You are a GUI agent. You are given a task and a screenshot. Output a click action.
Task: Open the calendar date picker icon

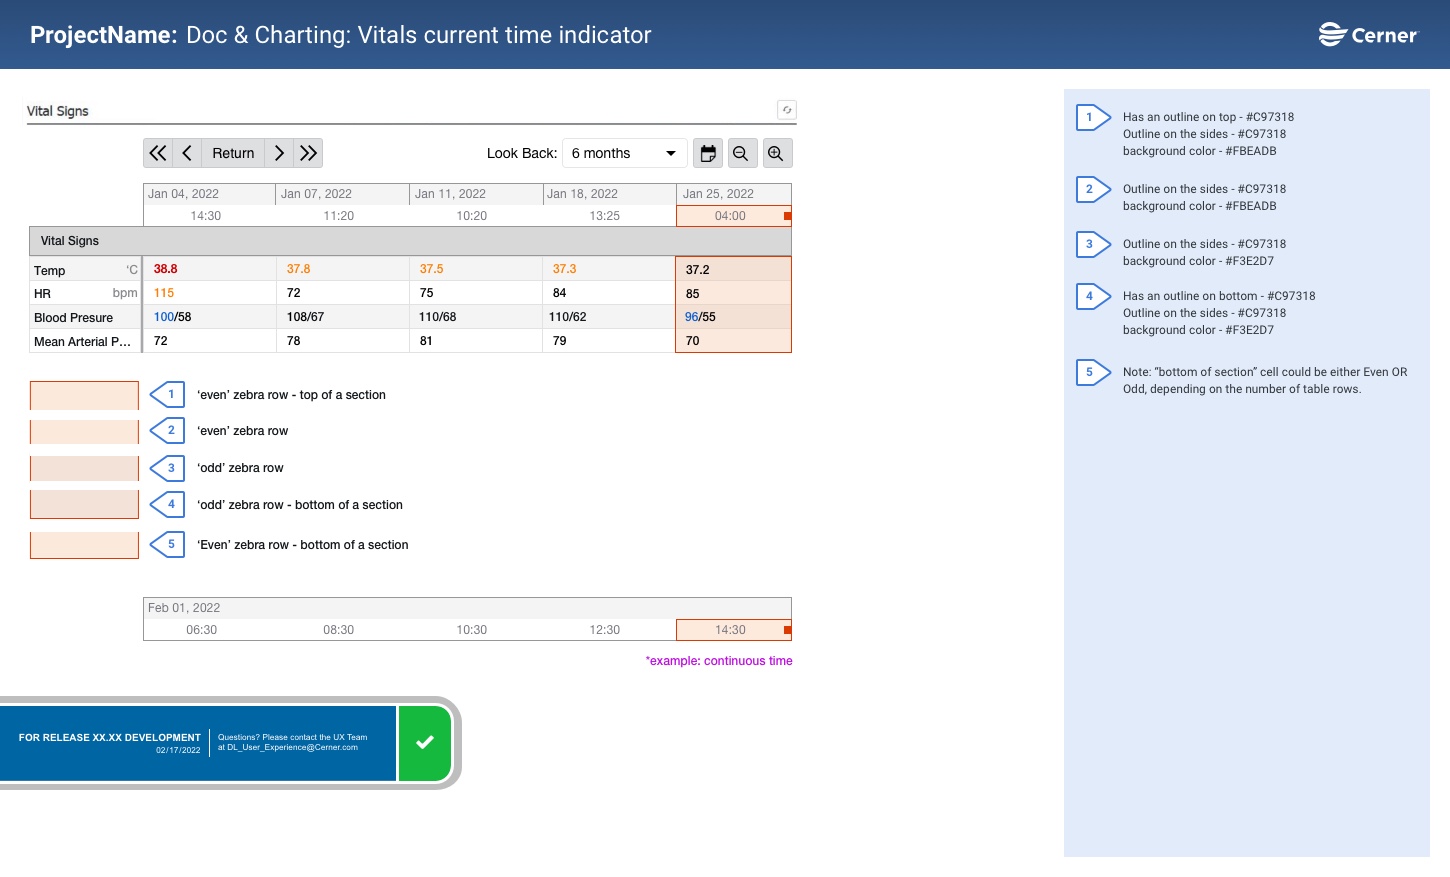(x=708, y=153)
